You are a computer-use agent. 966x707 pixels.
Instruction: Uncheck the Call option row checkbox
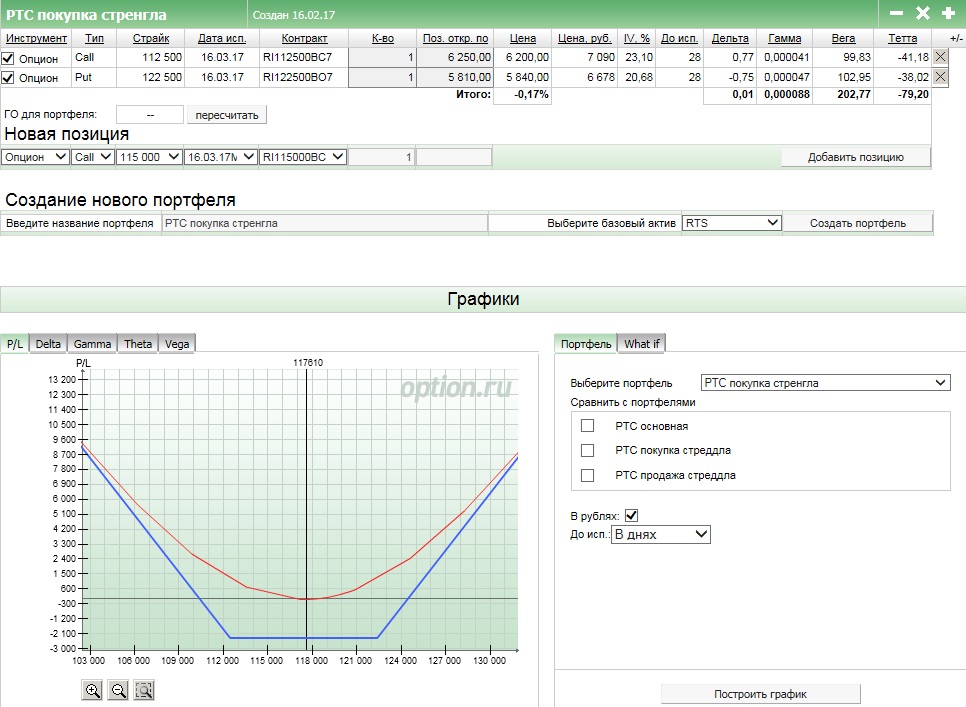click(x=9, y=59)
